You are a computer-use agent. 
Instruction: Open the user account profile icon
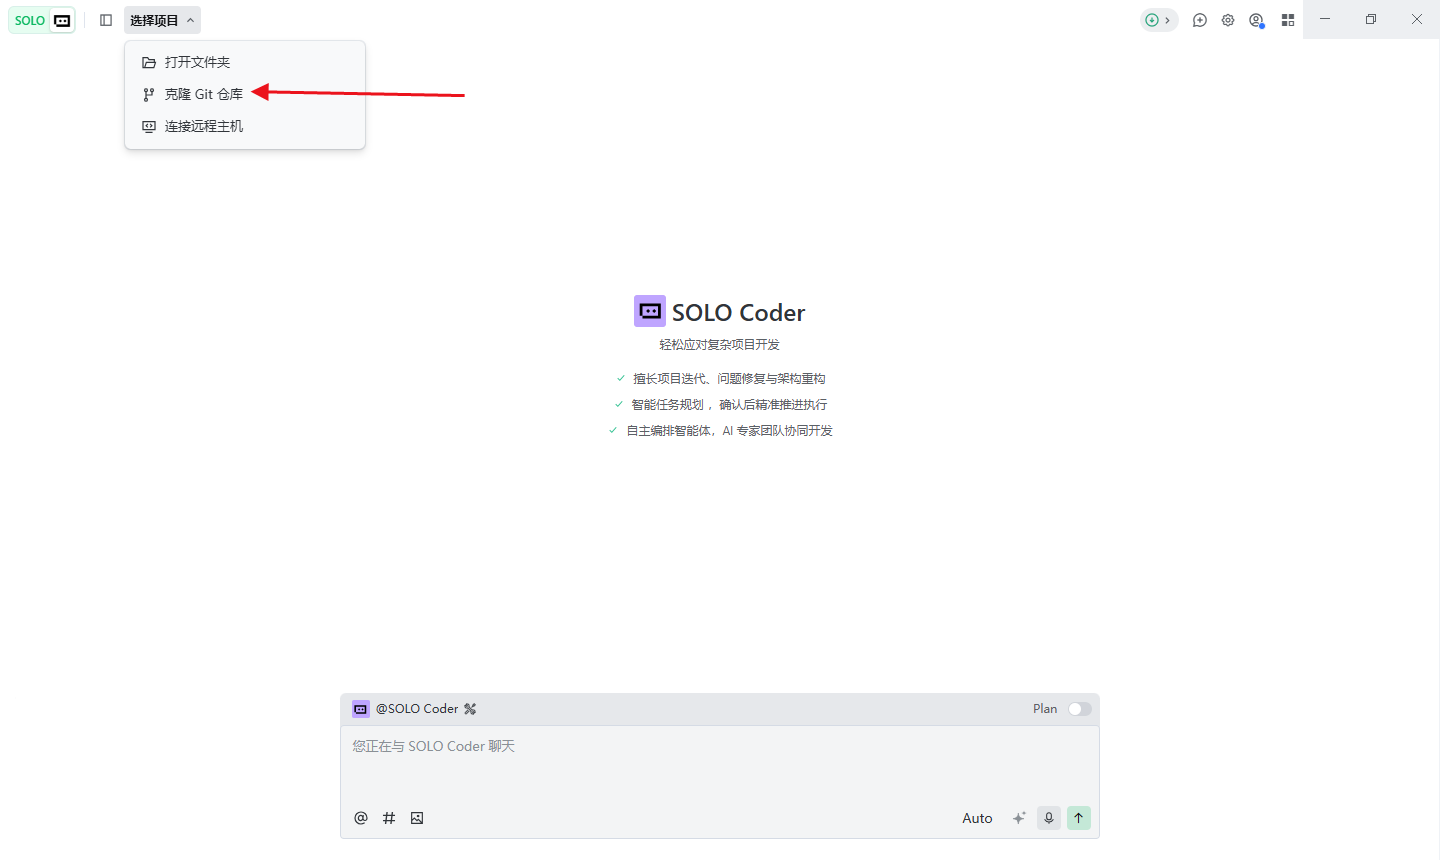tap(1257, 20)
